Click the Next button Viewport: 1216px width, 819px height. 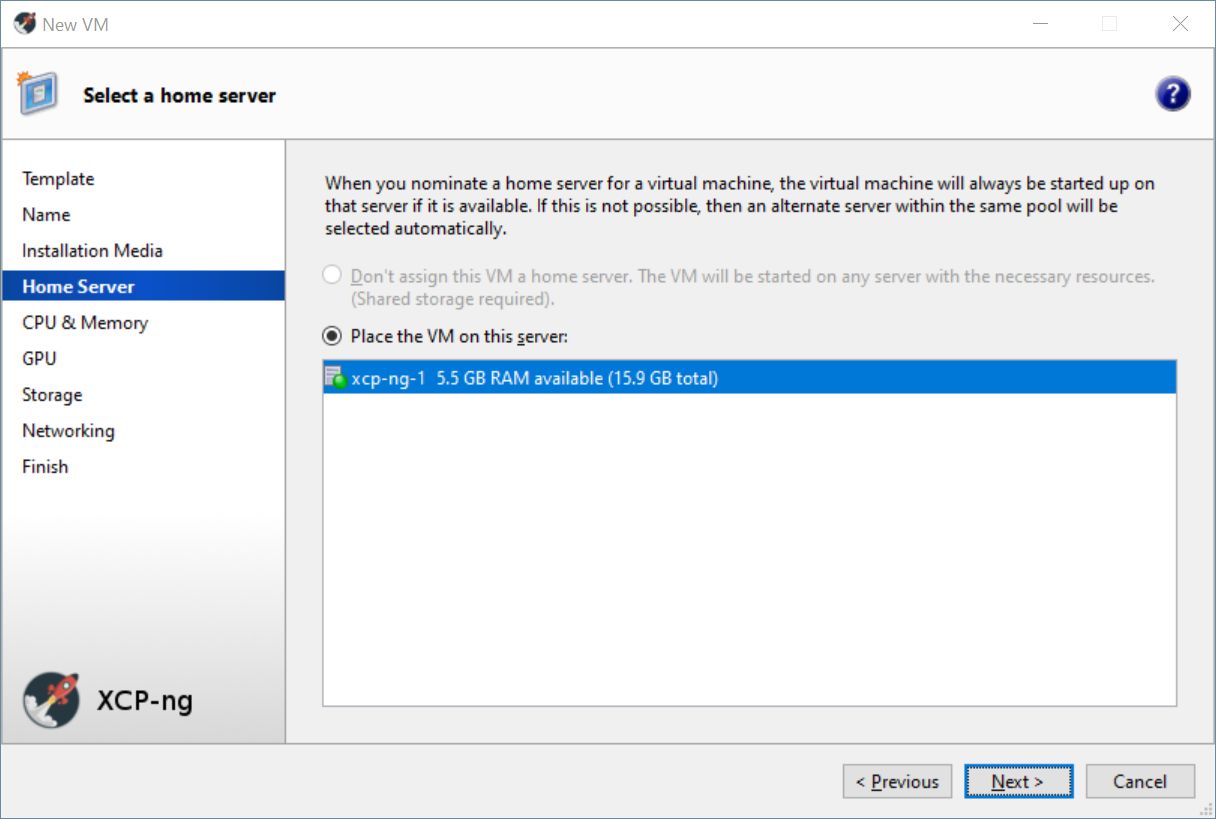pos(1018,782)
